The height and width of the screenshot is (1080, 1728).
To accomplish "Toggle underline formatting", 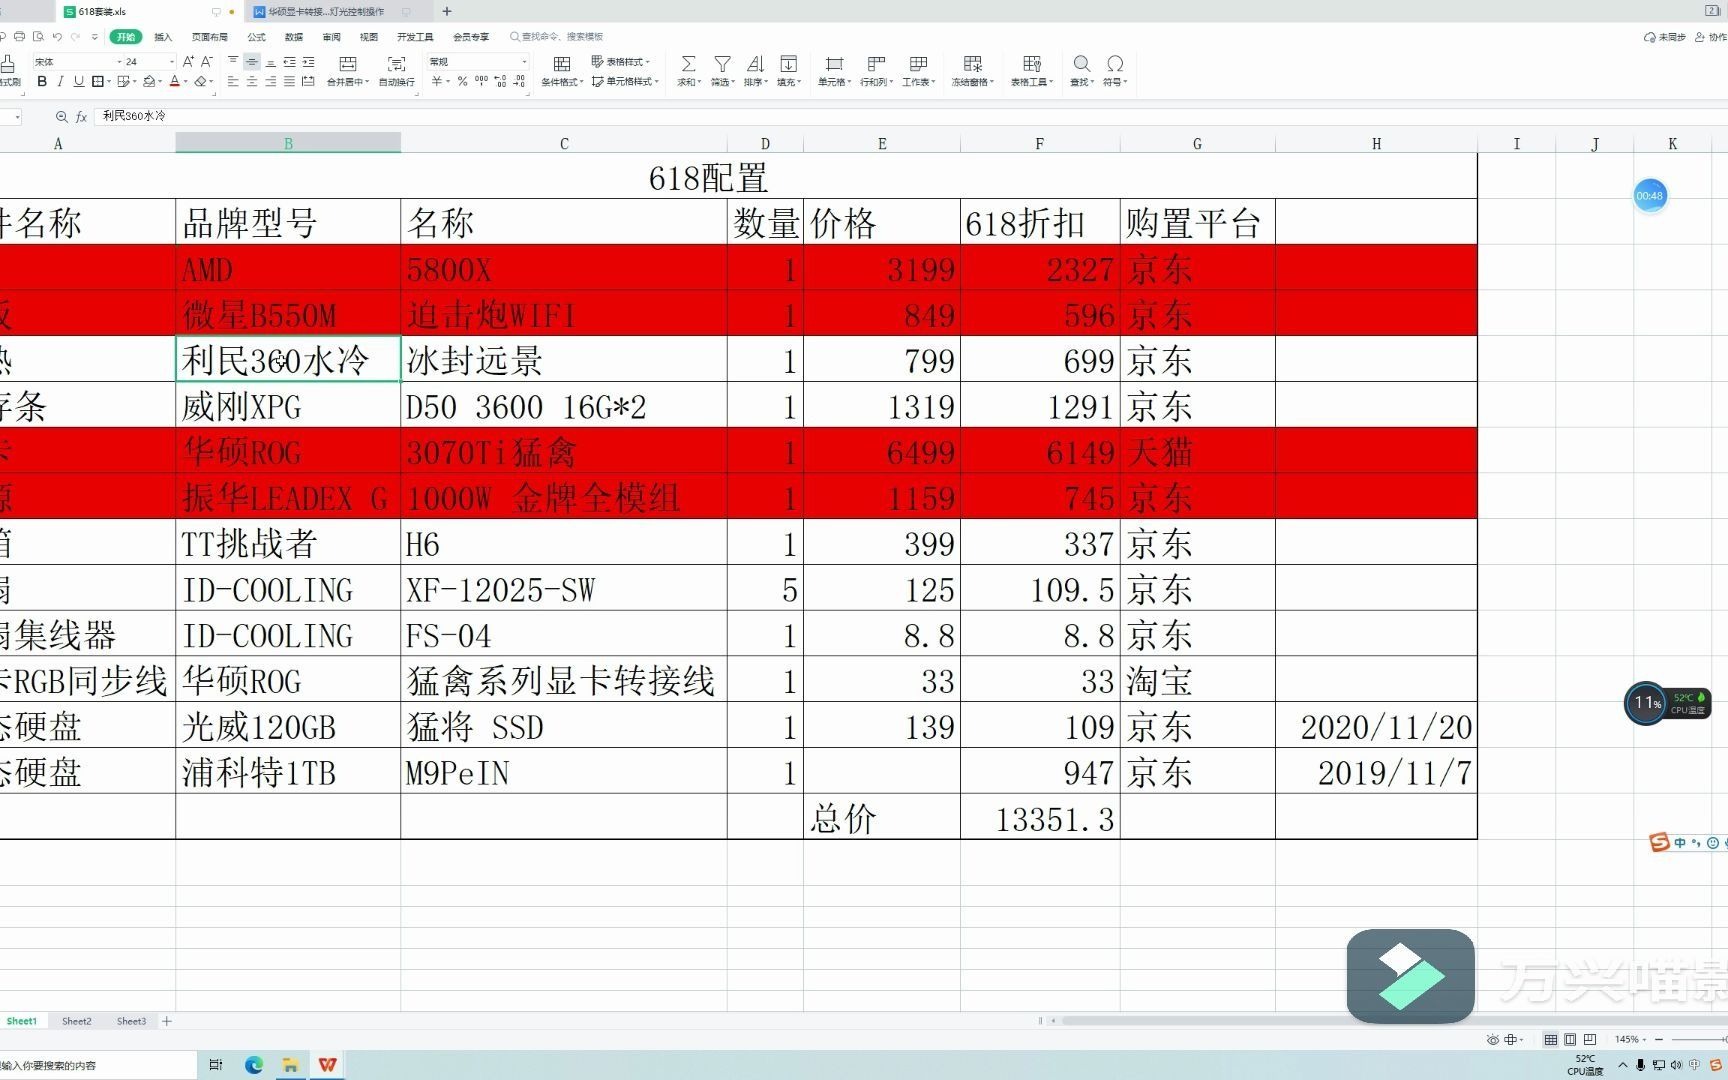I will pyautogui.click(x=79, y=82).
